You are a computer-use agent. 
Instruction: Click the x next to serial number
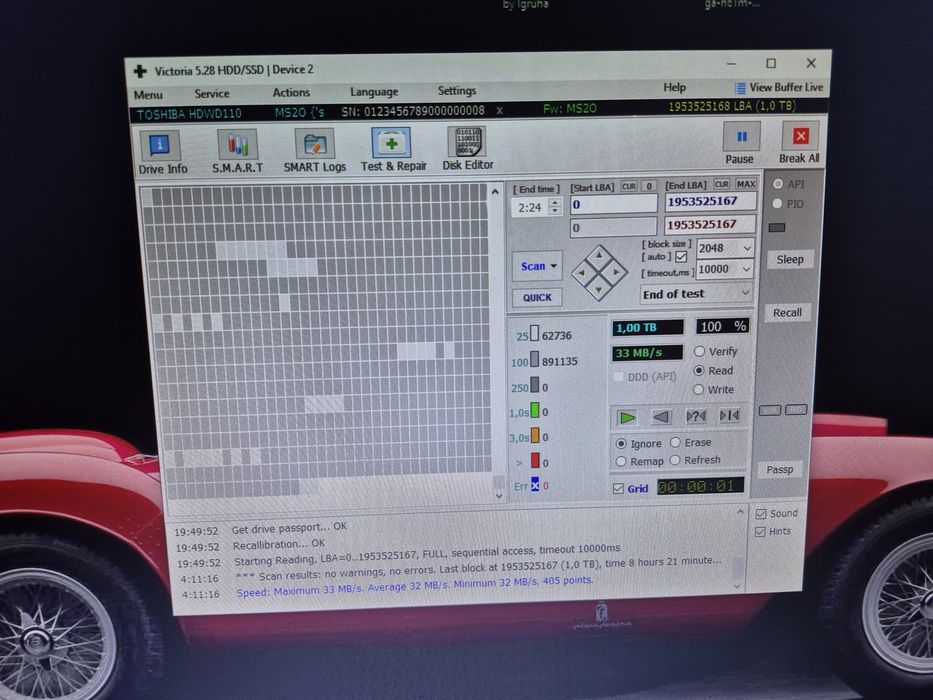499,111
